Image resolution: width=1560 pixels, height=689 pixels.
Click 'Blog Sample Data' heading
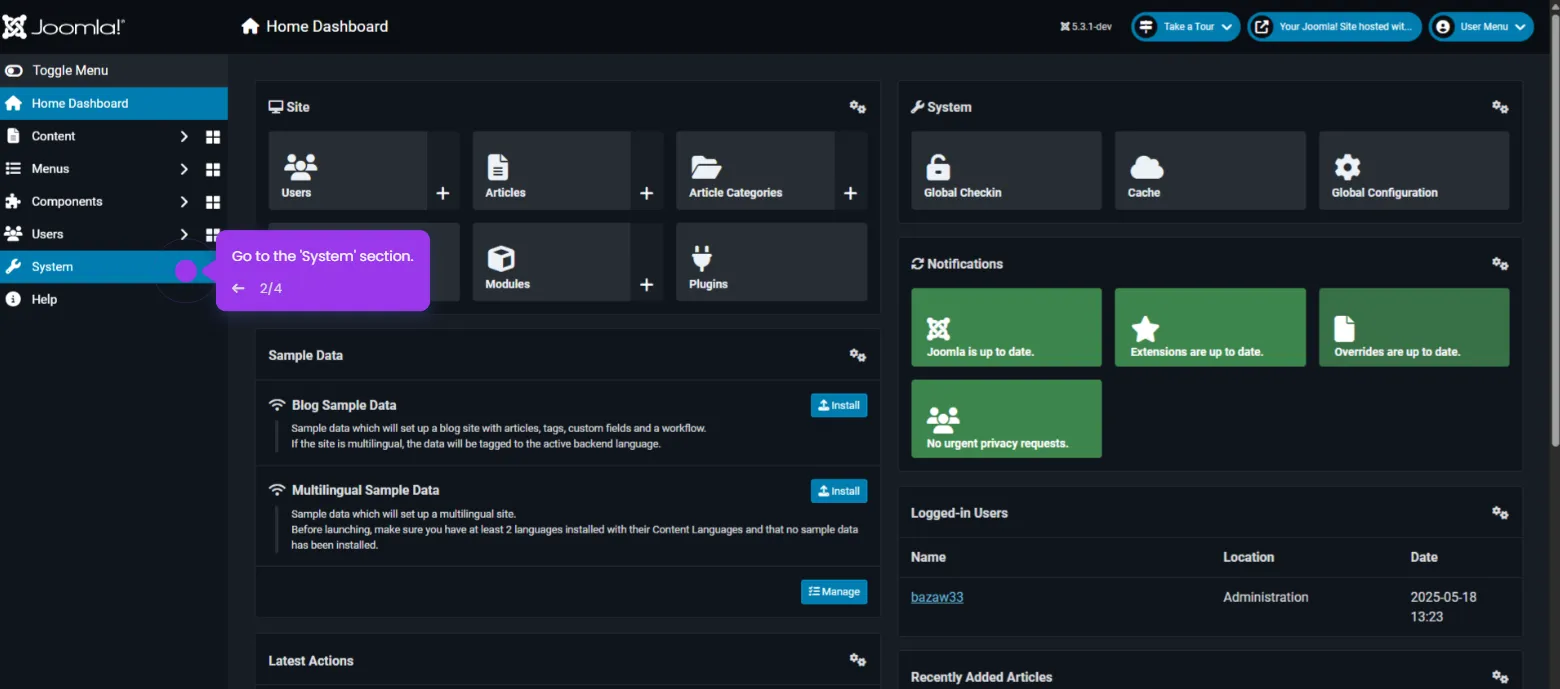point(344,405)
